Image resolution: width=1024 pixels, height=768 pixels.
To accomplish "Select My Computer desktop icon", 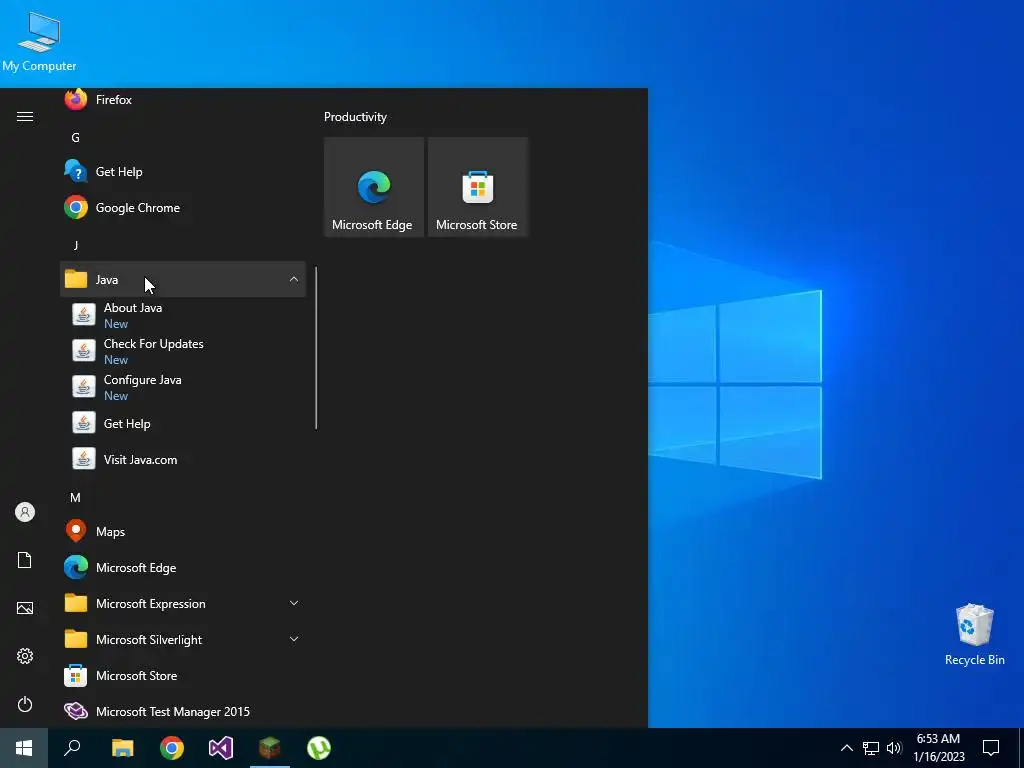I will click(x=39, y=41).
